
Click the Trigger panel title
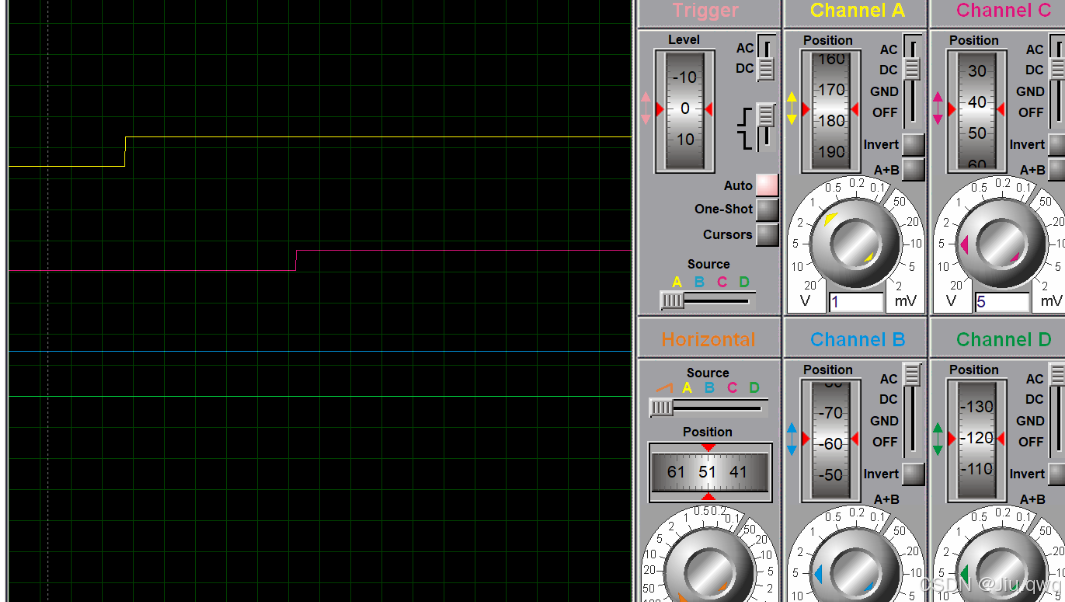(x=705, y=10)
